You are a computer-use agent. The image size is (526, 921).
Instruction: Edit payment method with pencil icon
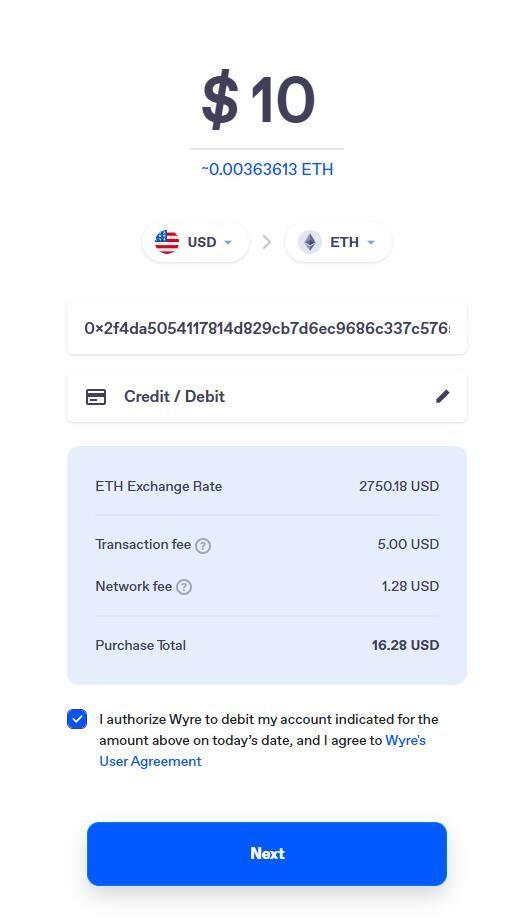[x=443, y=396]
